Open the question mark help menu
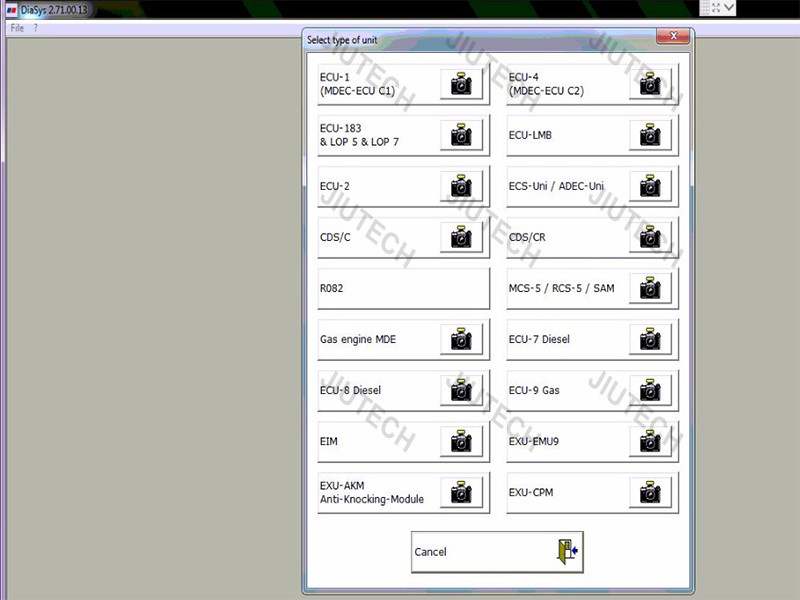Screen dimensions: 800x600 click(x=36, y=28)
